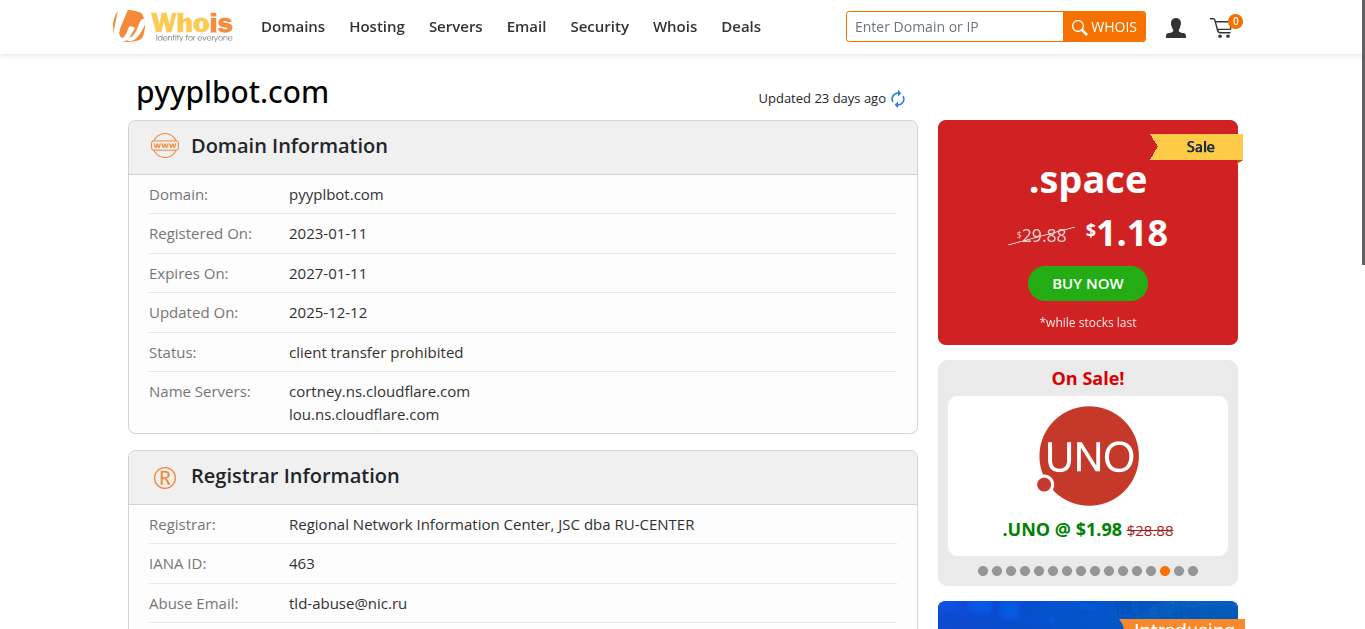Click the Whois logo in header

click(x=173, y=26)
